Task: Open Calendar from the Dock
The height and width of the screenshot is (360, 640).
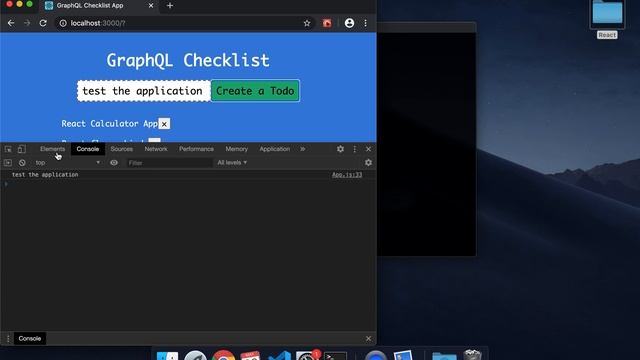Action: pyautogui.click(x=251, y=356)
